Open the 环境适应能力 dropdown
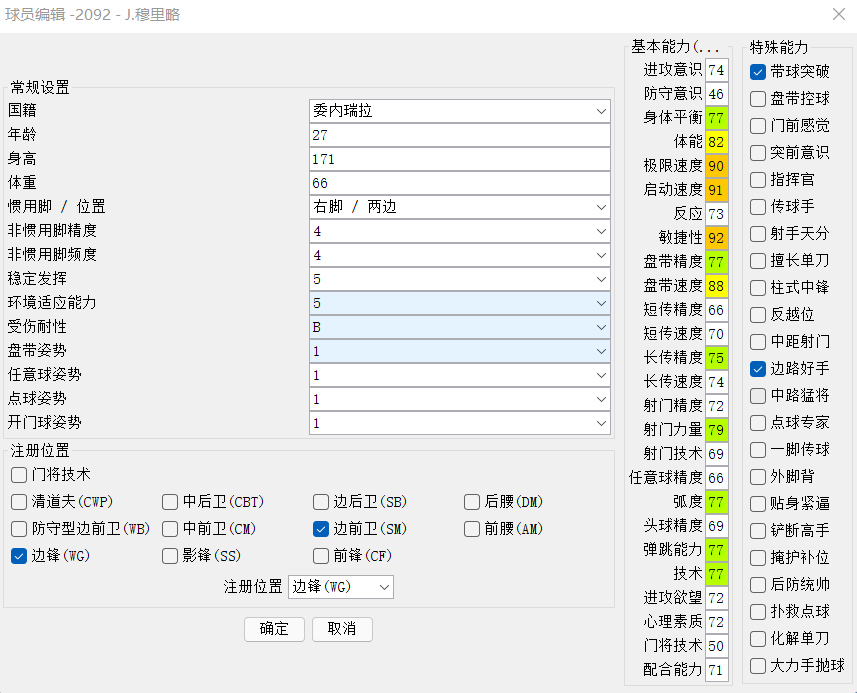857x693 pixels. [x=460, y=303]
